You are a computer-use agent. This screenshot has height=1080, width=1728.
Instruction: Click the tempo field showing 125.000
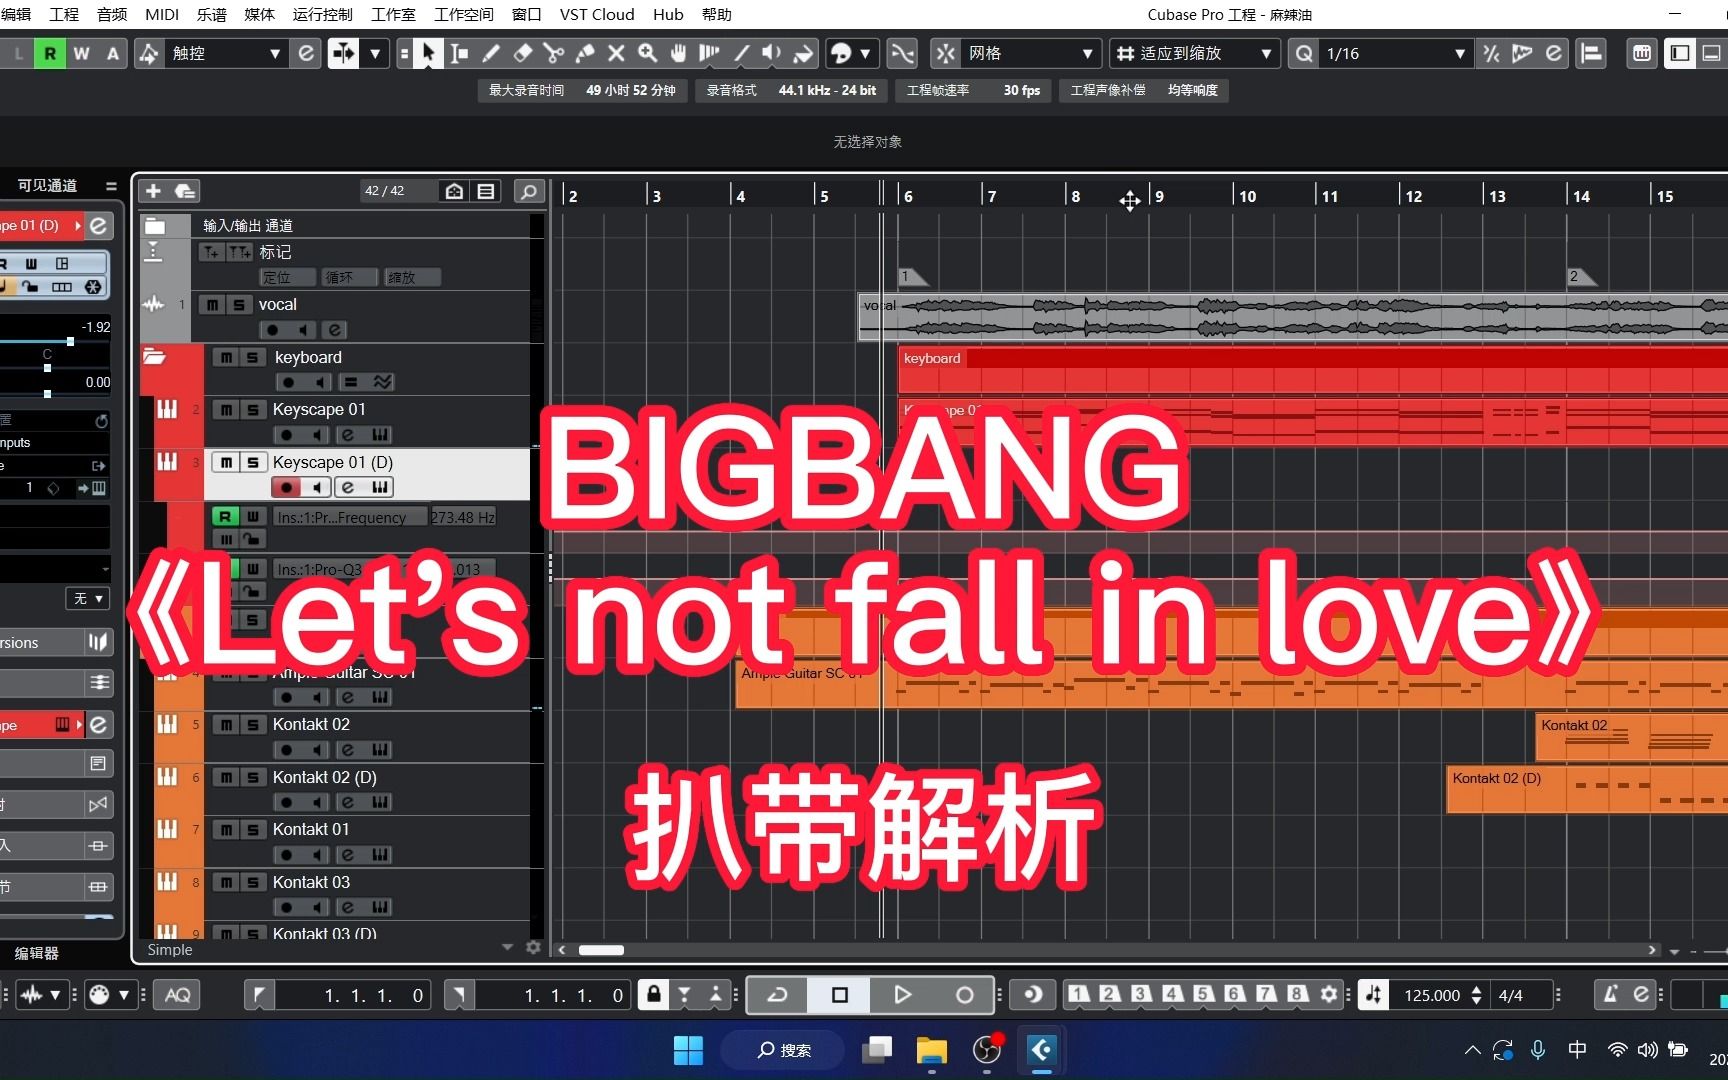click(x=1432, y=995)
